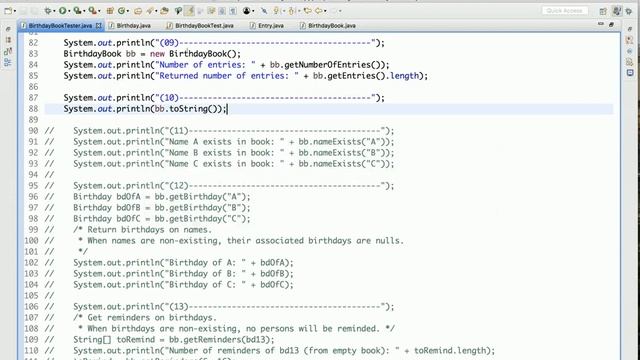Open second icon in left trim bar
640x360 pixels.
pos(8,40)
